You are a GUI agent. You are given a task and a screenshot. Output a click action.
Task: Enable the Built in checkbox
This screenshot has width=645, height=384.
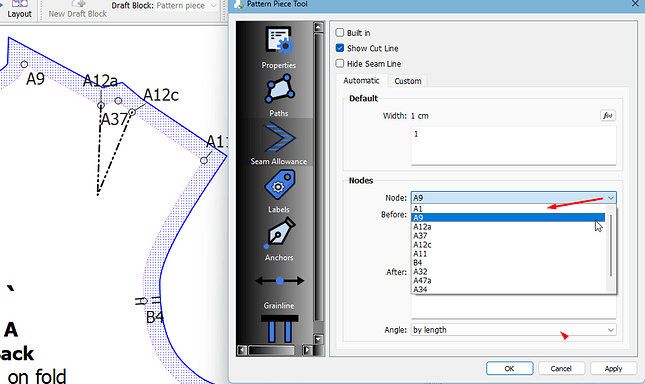click(x=340, y=32)
